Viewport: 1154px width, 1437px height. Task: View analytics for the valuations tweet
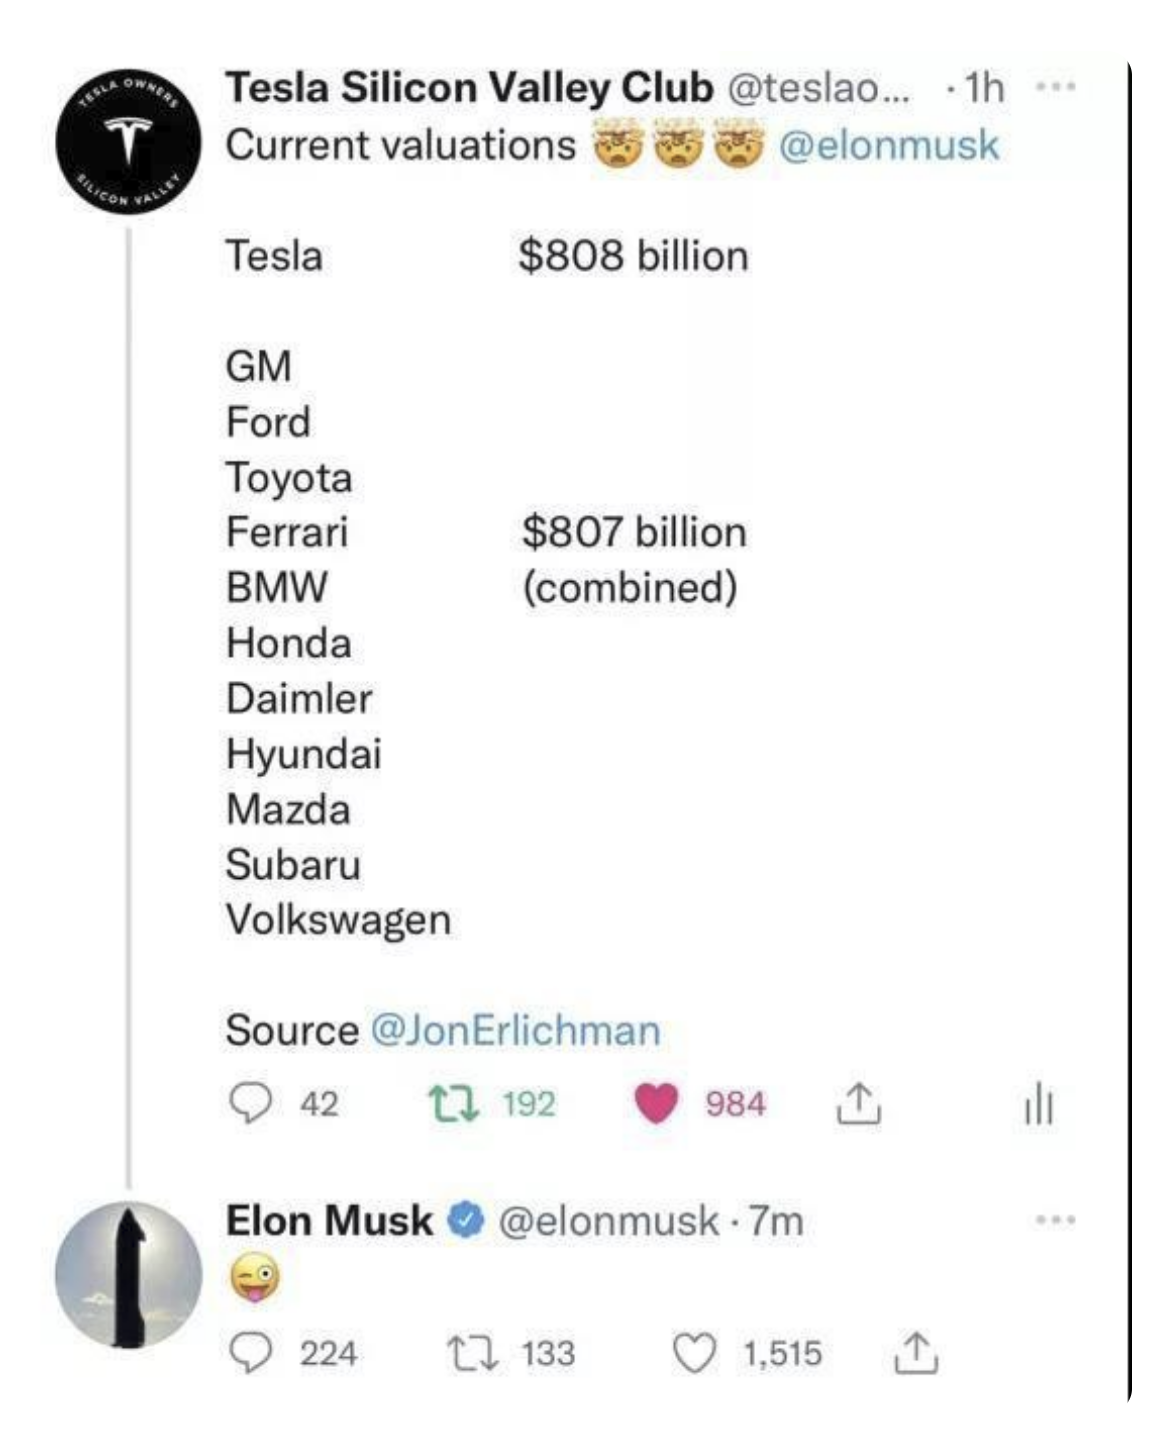point(1038,1103)
